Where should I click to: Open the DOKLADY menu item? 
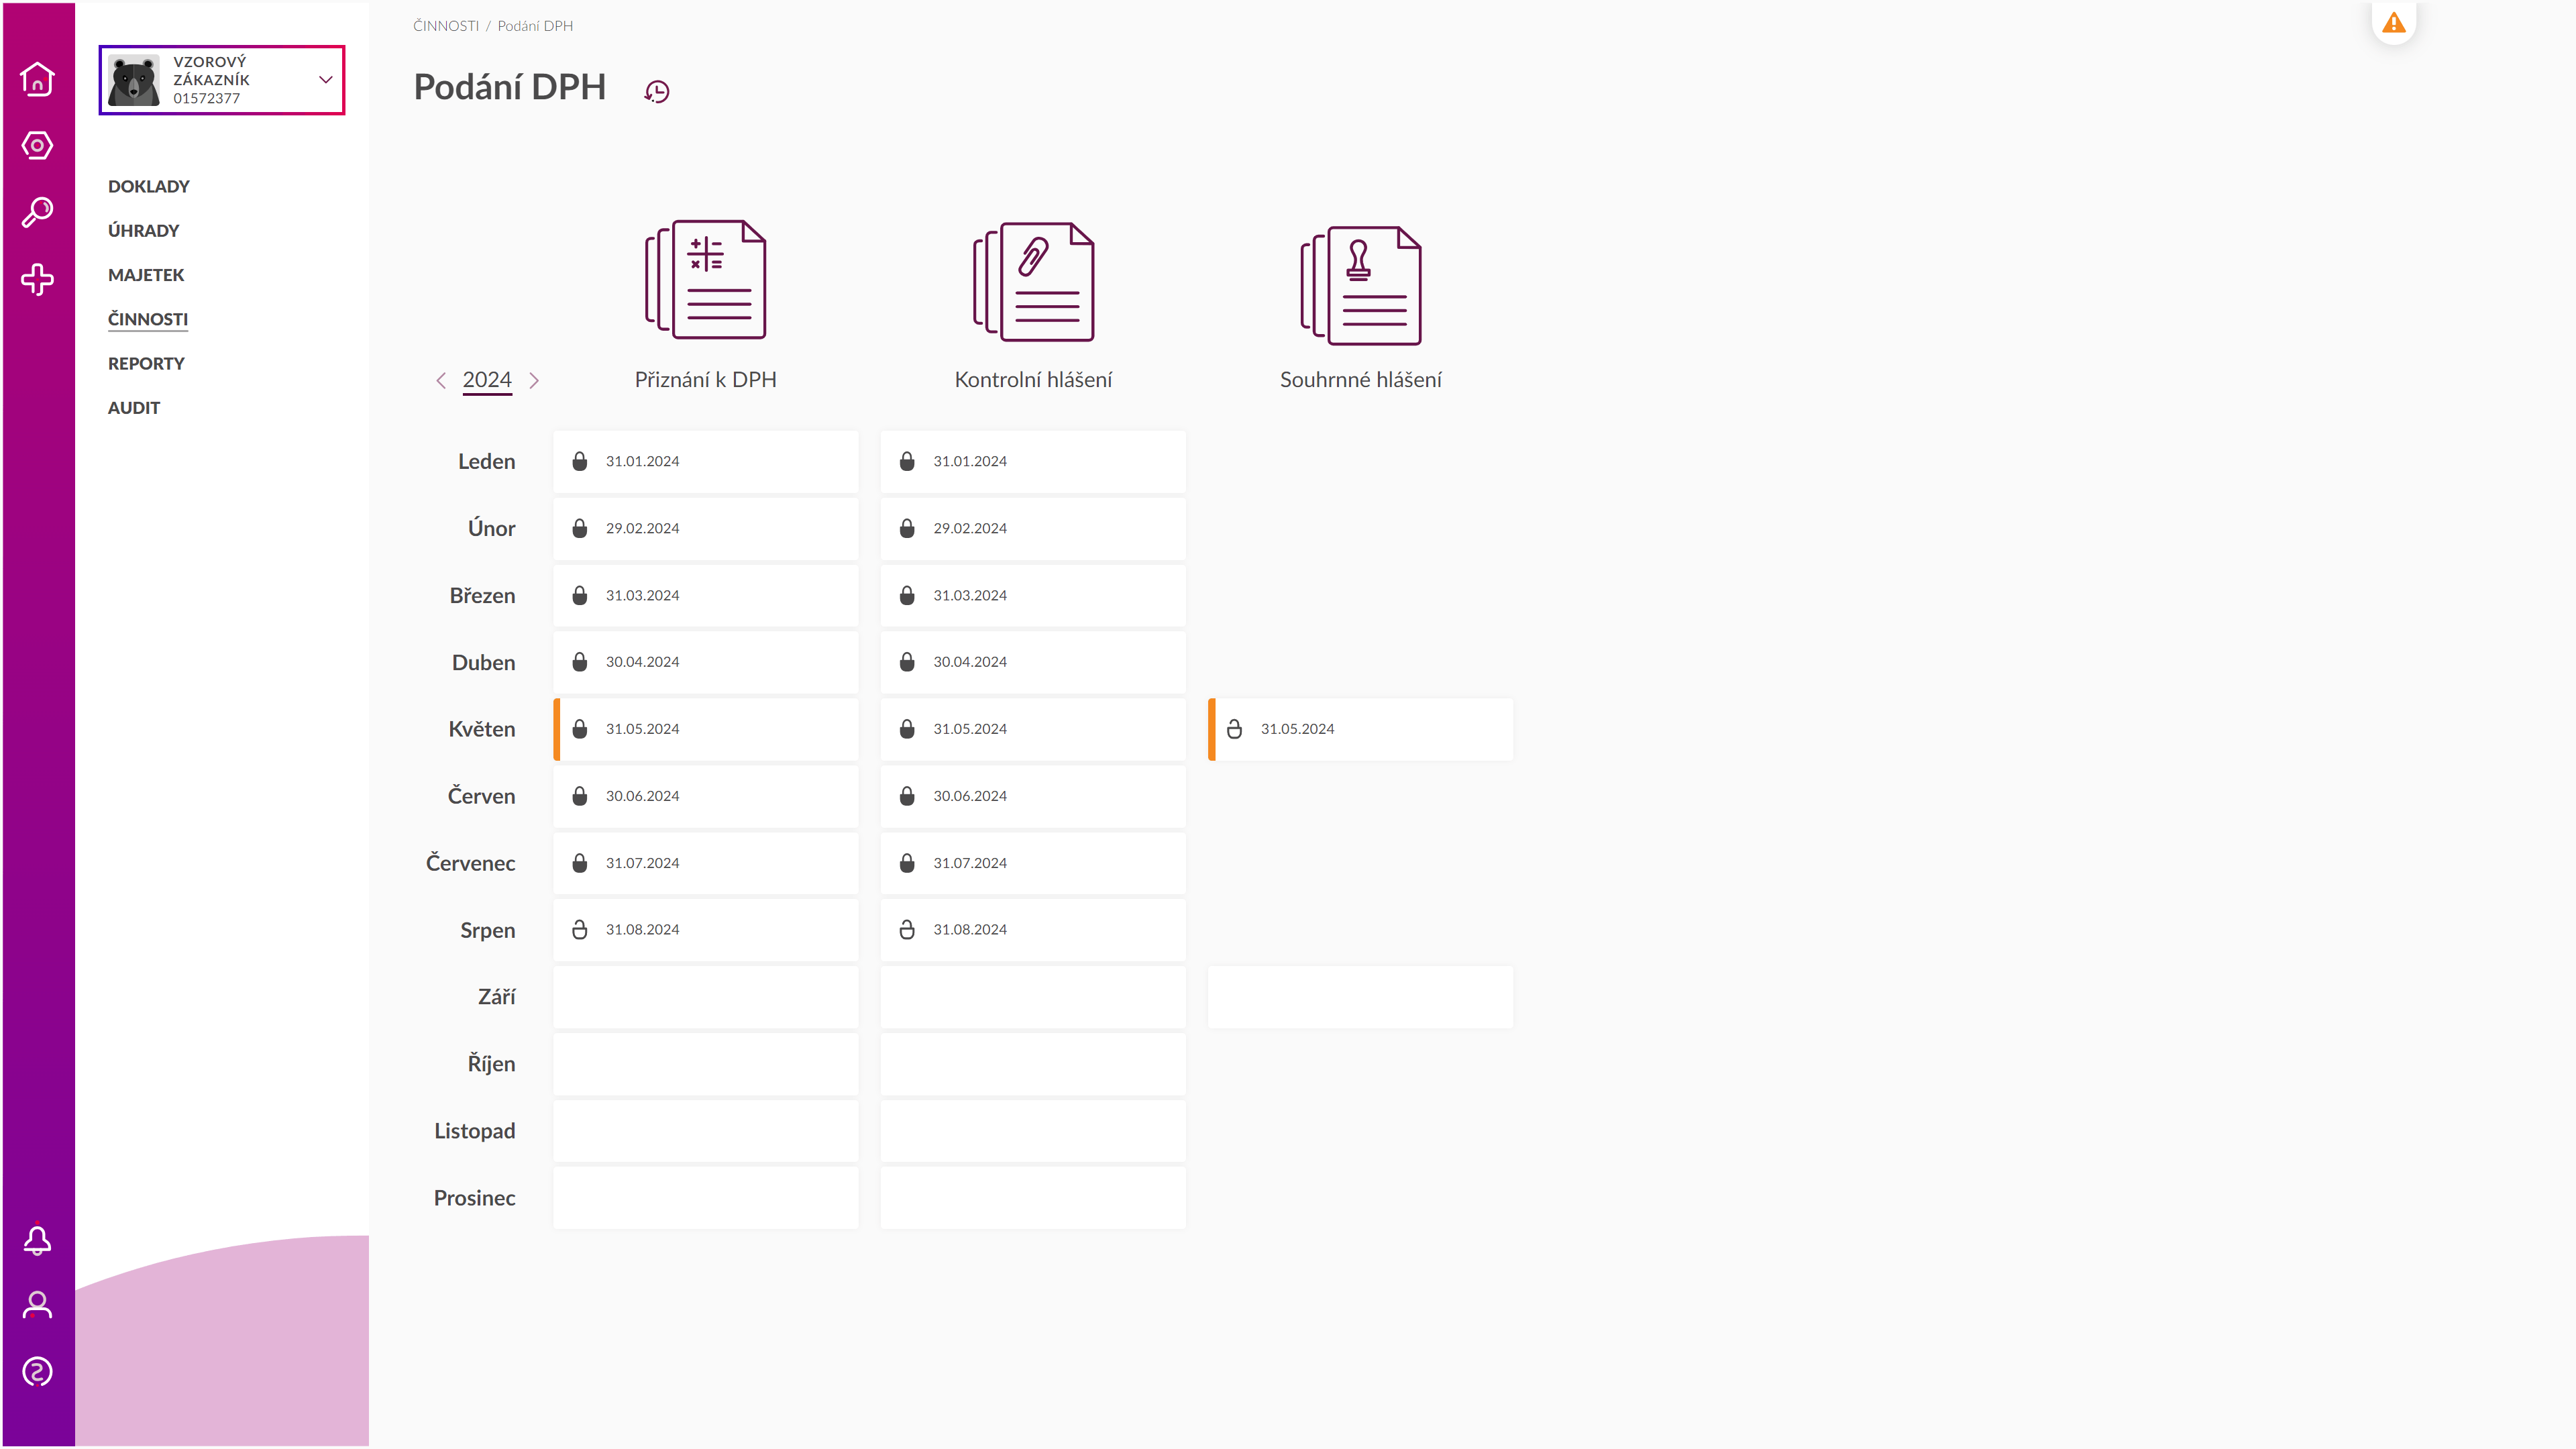(x=148, y=187)
